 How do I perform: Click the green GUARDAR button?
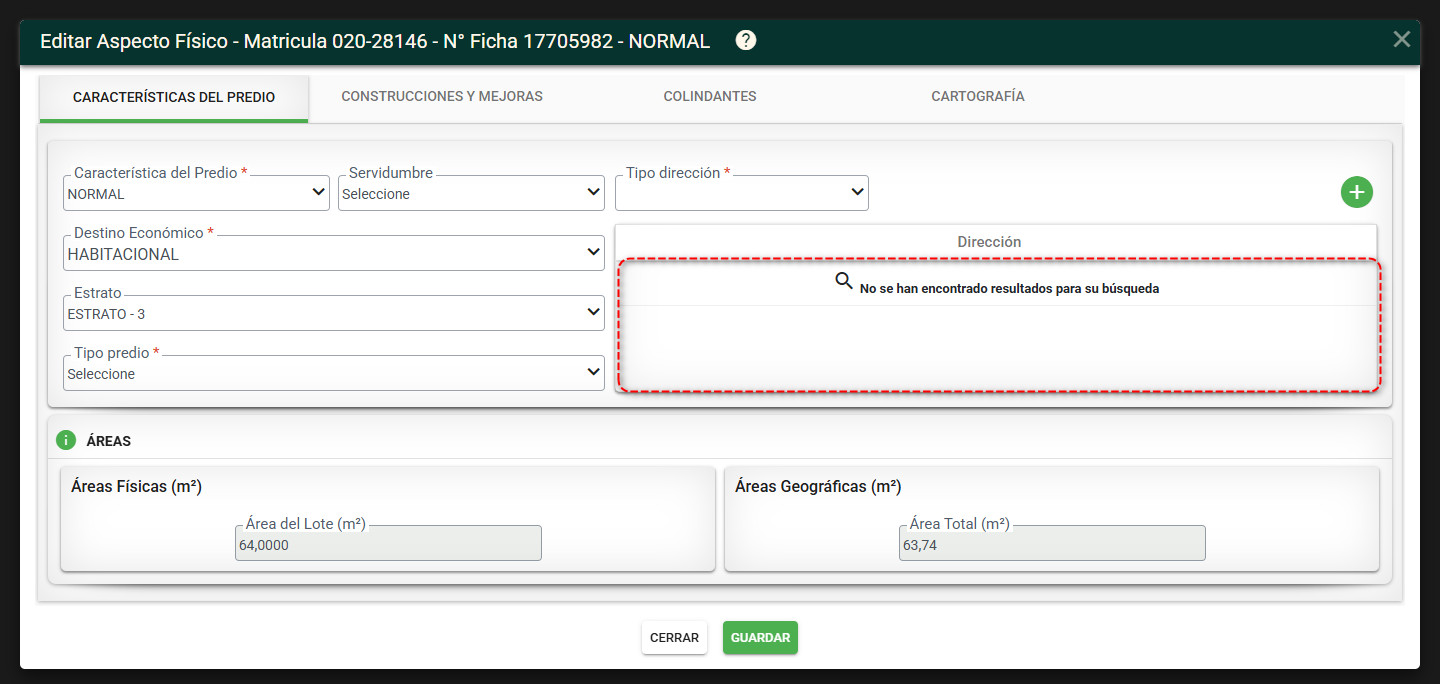pyautogui.click(x=760, y=638)
